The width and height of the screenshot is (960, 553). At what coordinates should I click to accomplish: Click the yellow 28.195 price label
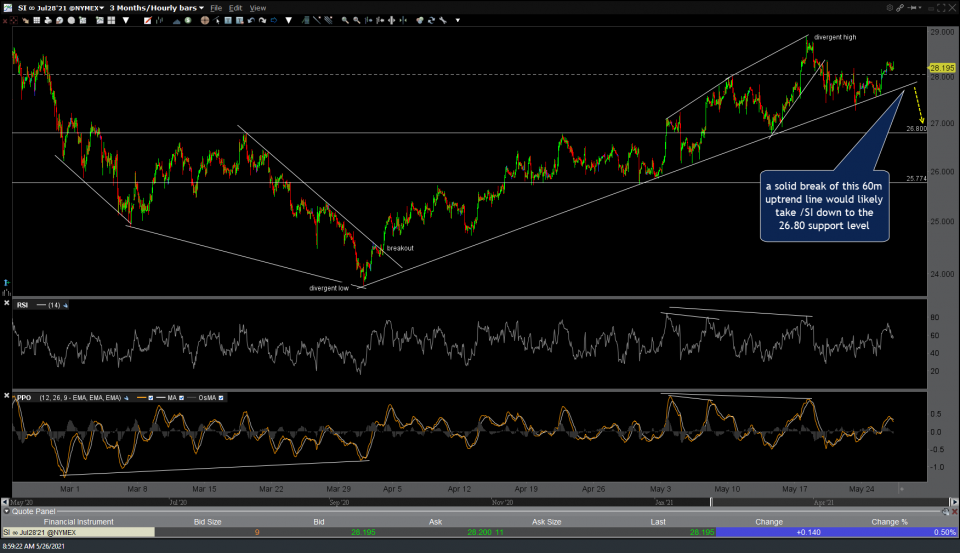click(942, 67)
